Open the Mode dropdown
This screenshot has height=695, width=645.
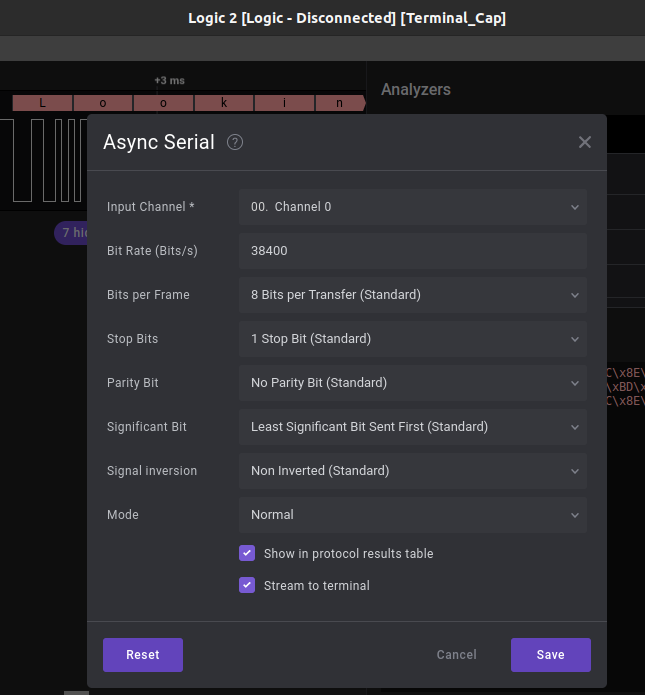(412, 515)
